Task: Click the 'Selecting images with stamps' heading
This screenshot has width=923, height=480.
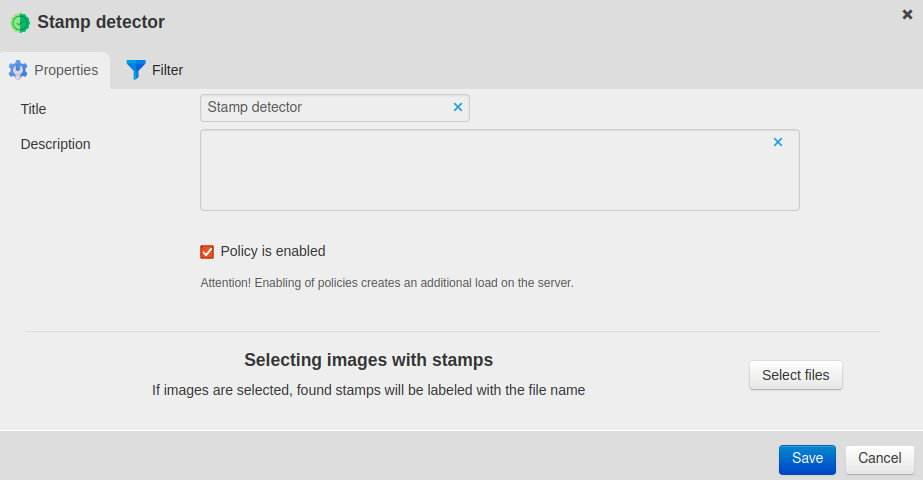Action: coord(368,360)
